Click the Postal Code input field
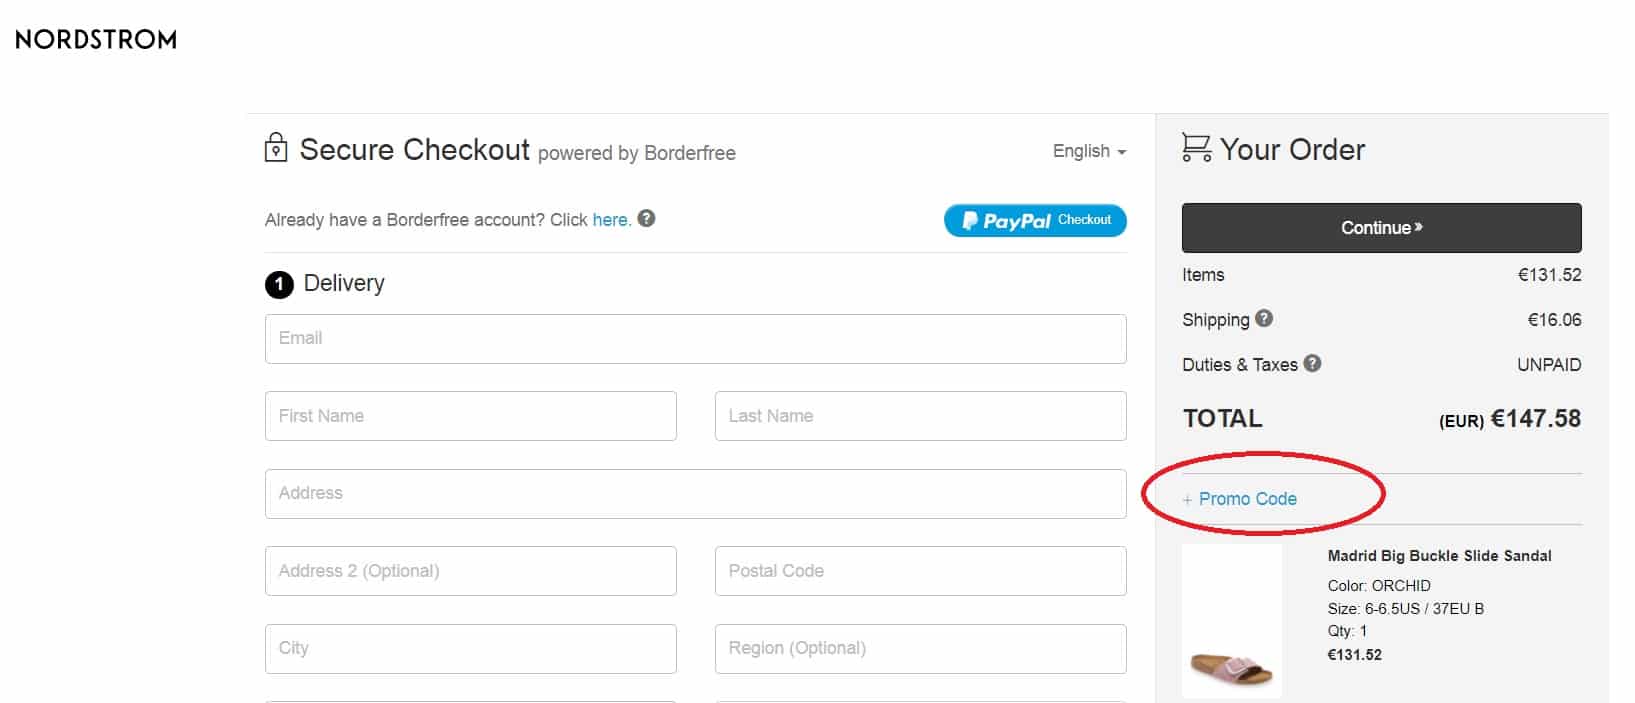 point(919,570)
